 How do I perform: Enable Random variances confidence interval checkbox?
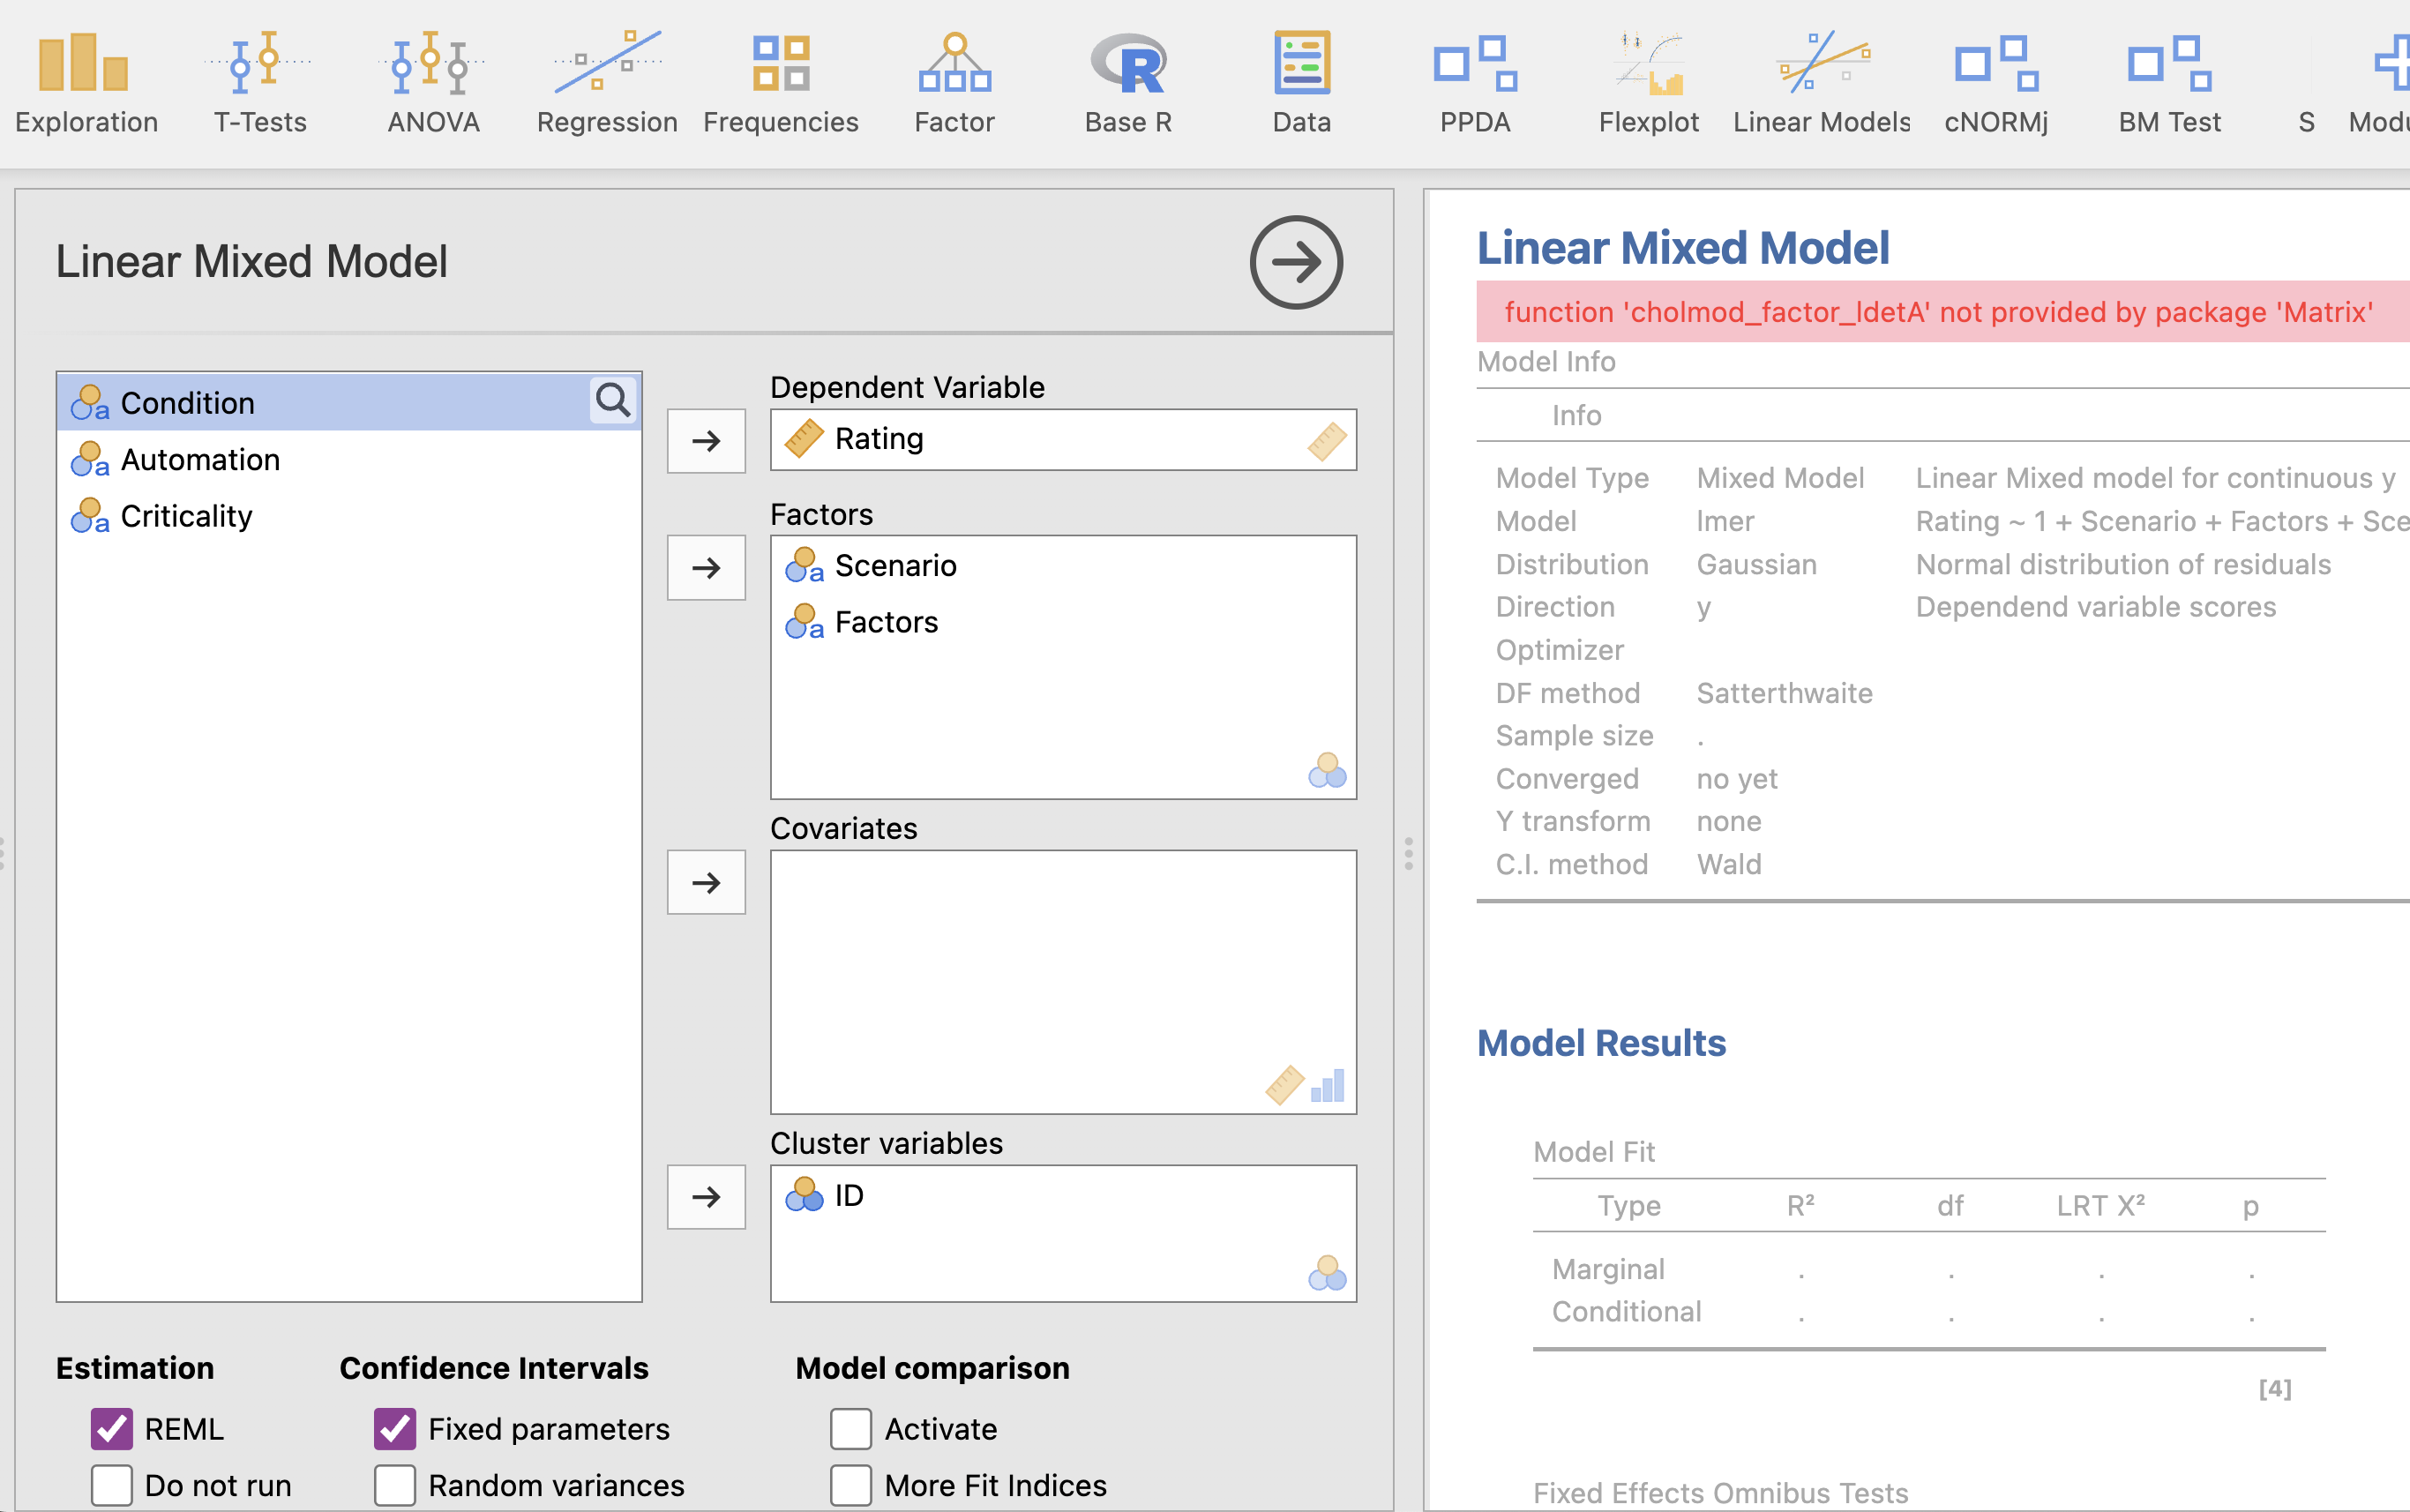[395, 1485]
